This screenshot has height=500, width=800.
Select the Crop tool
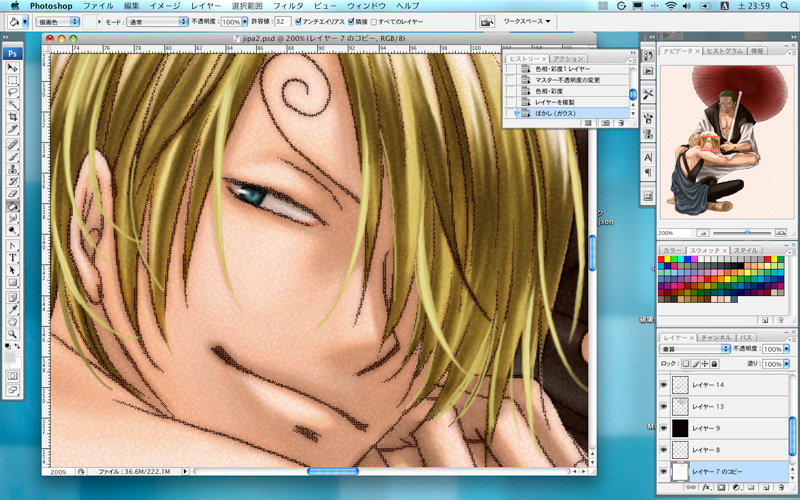[x=12, y=117]
